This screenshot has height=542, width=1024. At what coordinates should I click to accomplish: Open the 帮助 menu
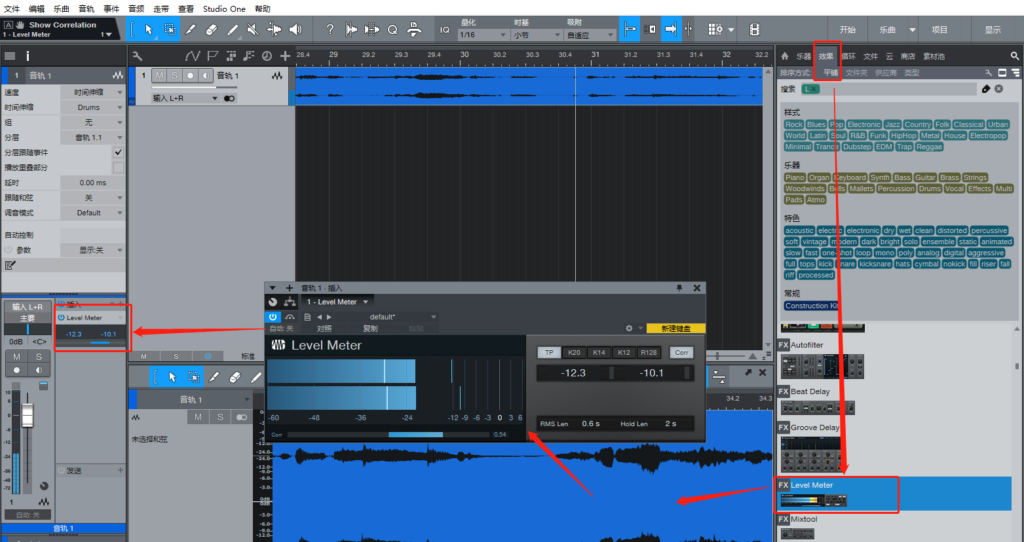pos(262,9)
